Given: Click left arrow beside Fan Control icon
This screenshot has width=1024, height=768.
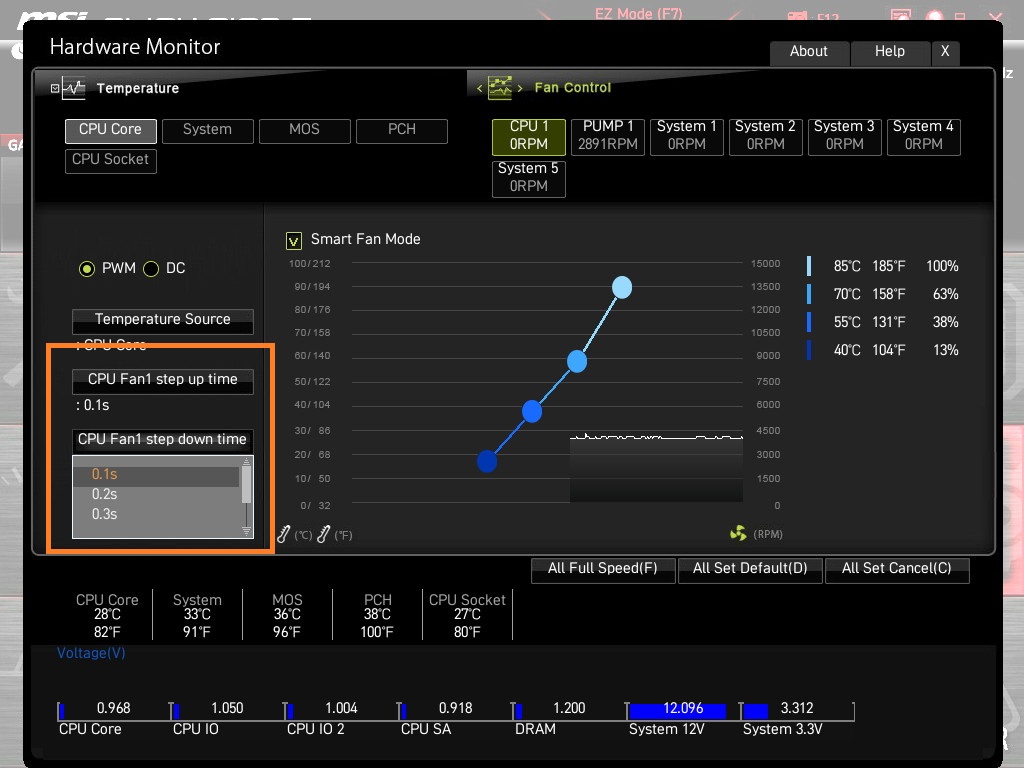Looking at the screenshot, I should [479, 88].
